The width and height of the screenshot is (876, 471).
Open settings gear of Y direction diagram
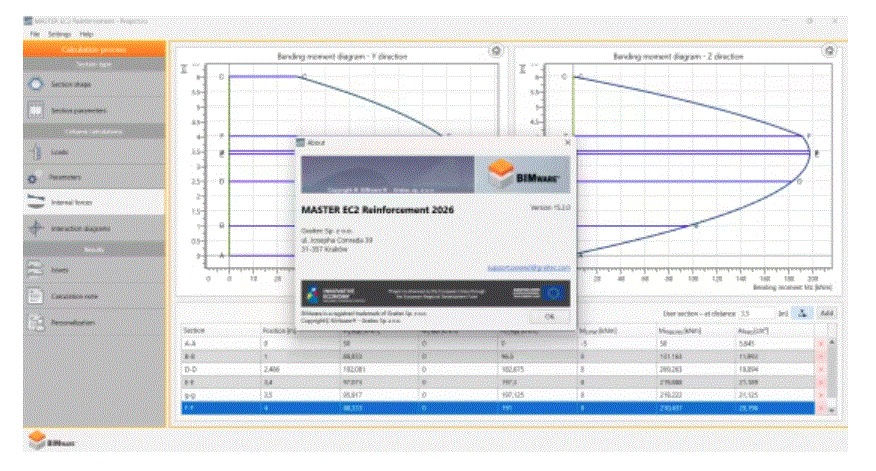[x=496, y=51]
